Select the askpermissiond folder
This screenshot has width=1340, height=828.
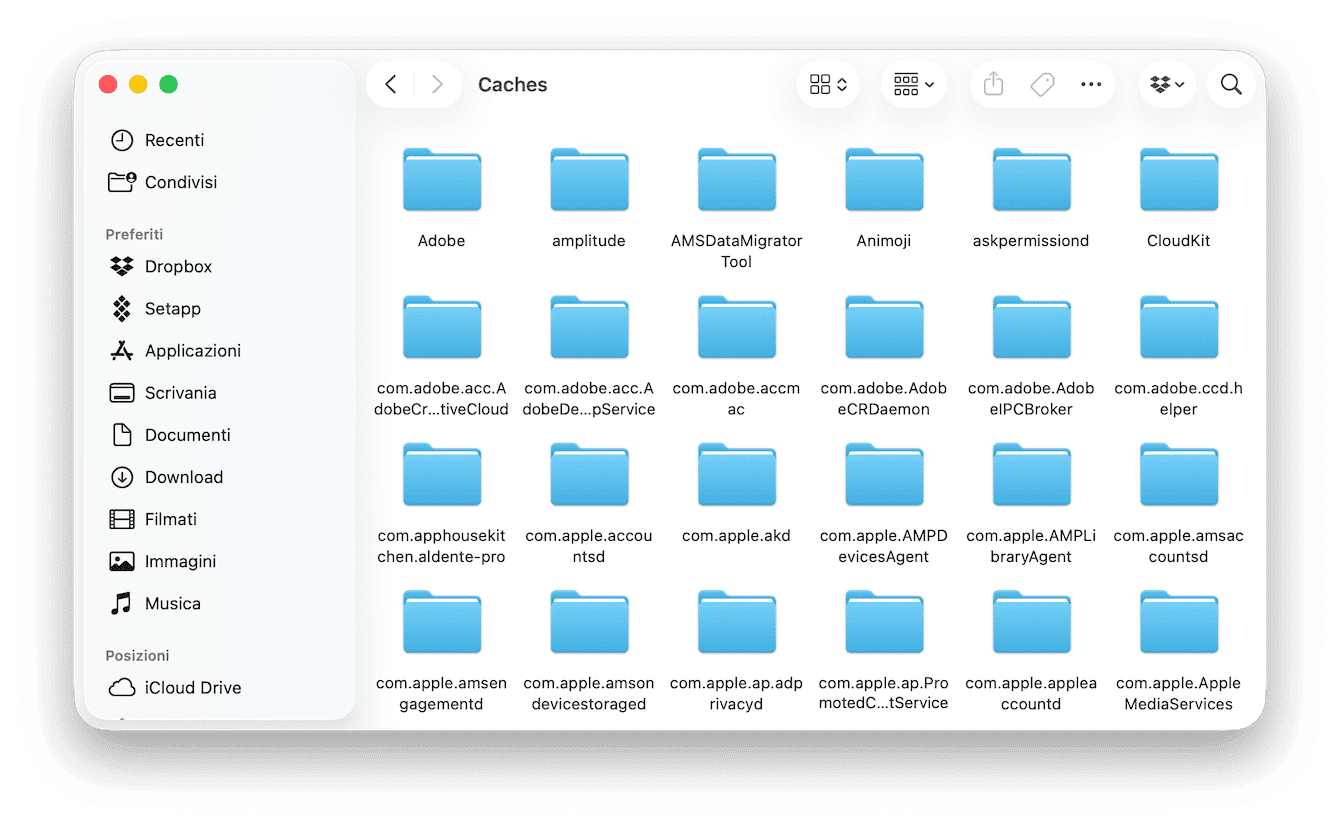pos(1031,180)
